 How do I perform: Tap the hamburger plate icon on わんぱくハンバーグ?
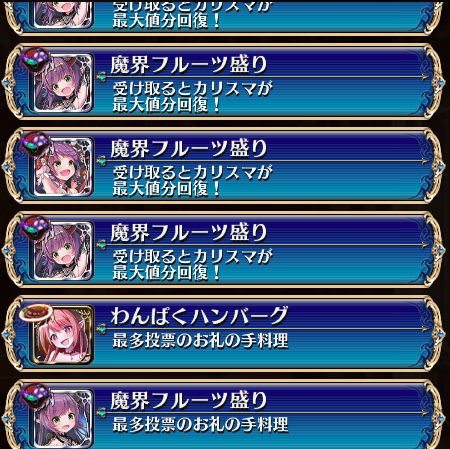(x=35, y=313)
